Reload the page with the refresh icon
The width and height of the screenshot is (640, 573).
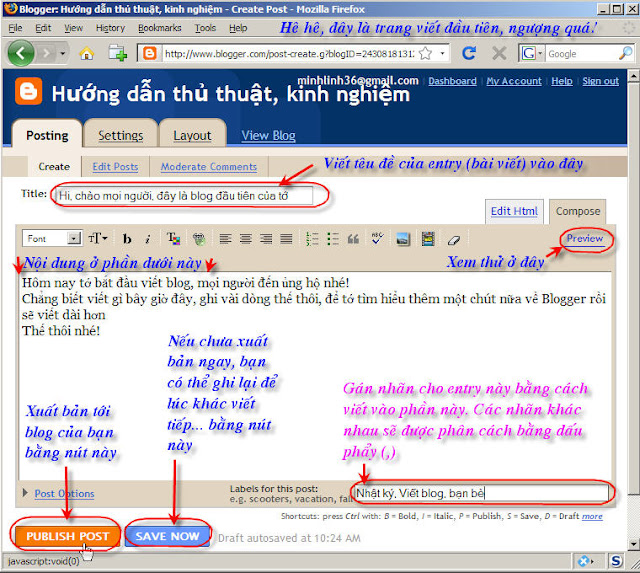pos(469,53)
